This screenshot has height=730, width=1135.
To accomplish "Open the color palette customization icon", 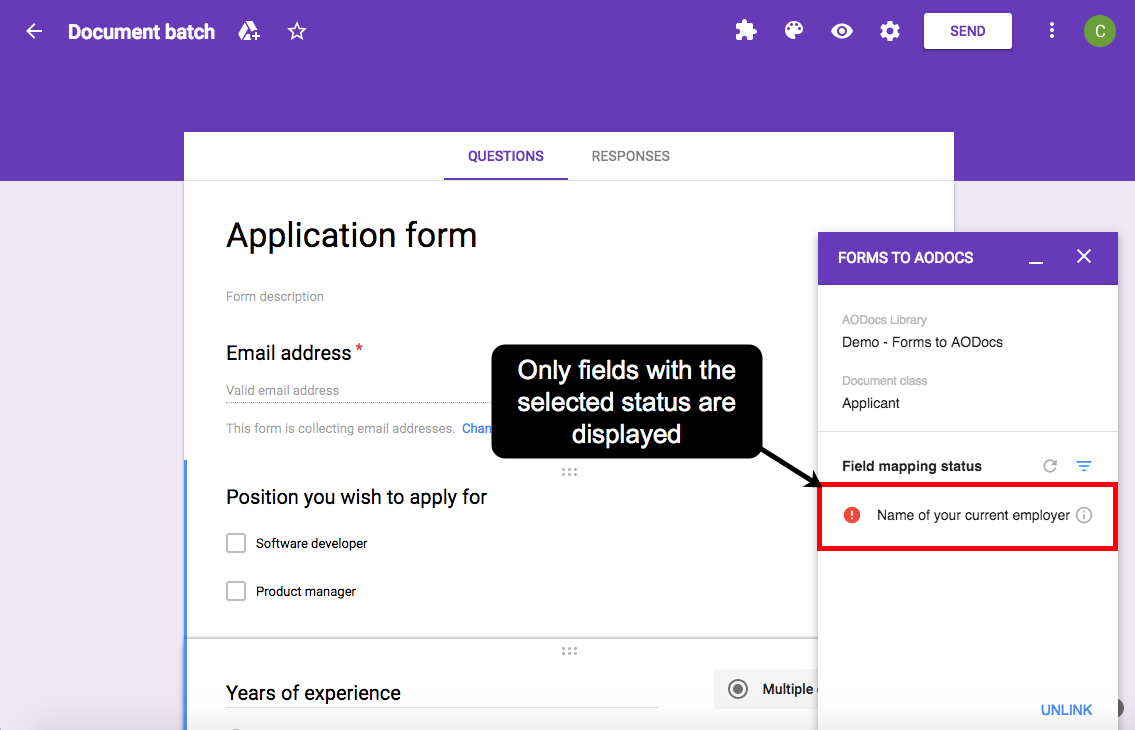I will coord(794,30).
